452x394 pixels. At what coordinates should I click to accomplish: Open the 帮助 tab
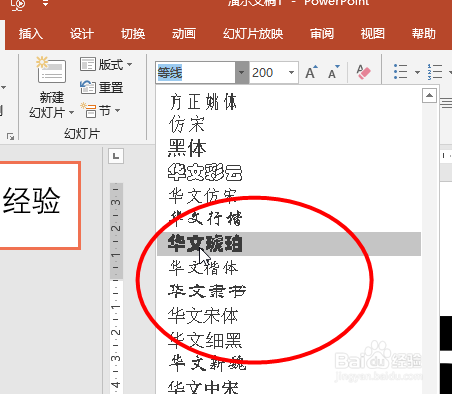click(424, 34)
